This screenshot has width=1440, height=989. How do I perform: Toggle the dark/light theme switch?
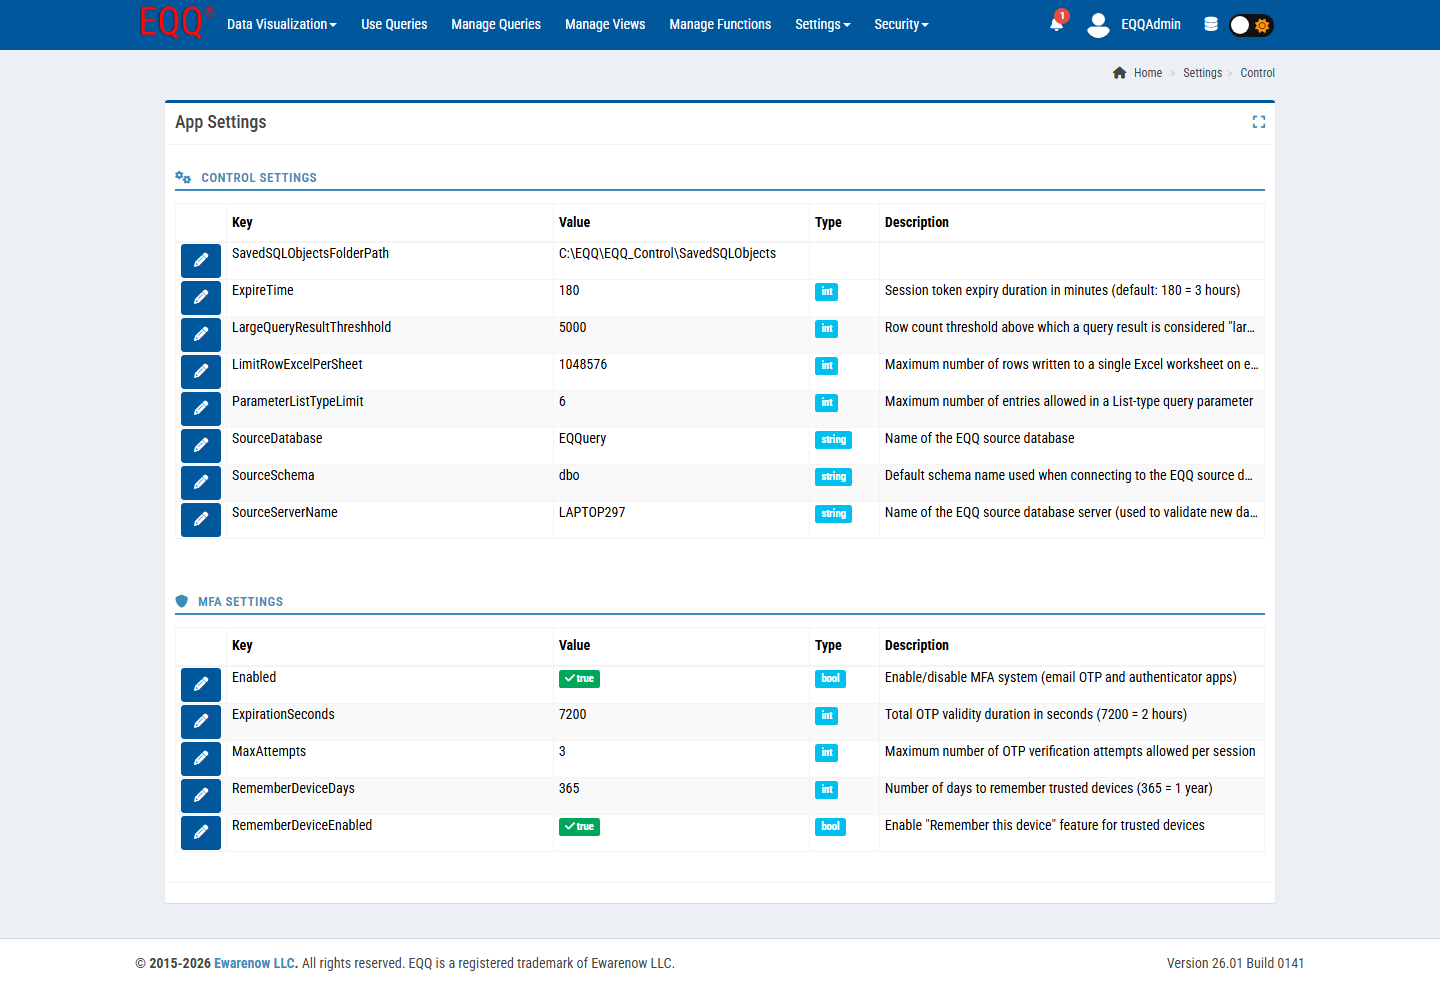coord(1250,25)
